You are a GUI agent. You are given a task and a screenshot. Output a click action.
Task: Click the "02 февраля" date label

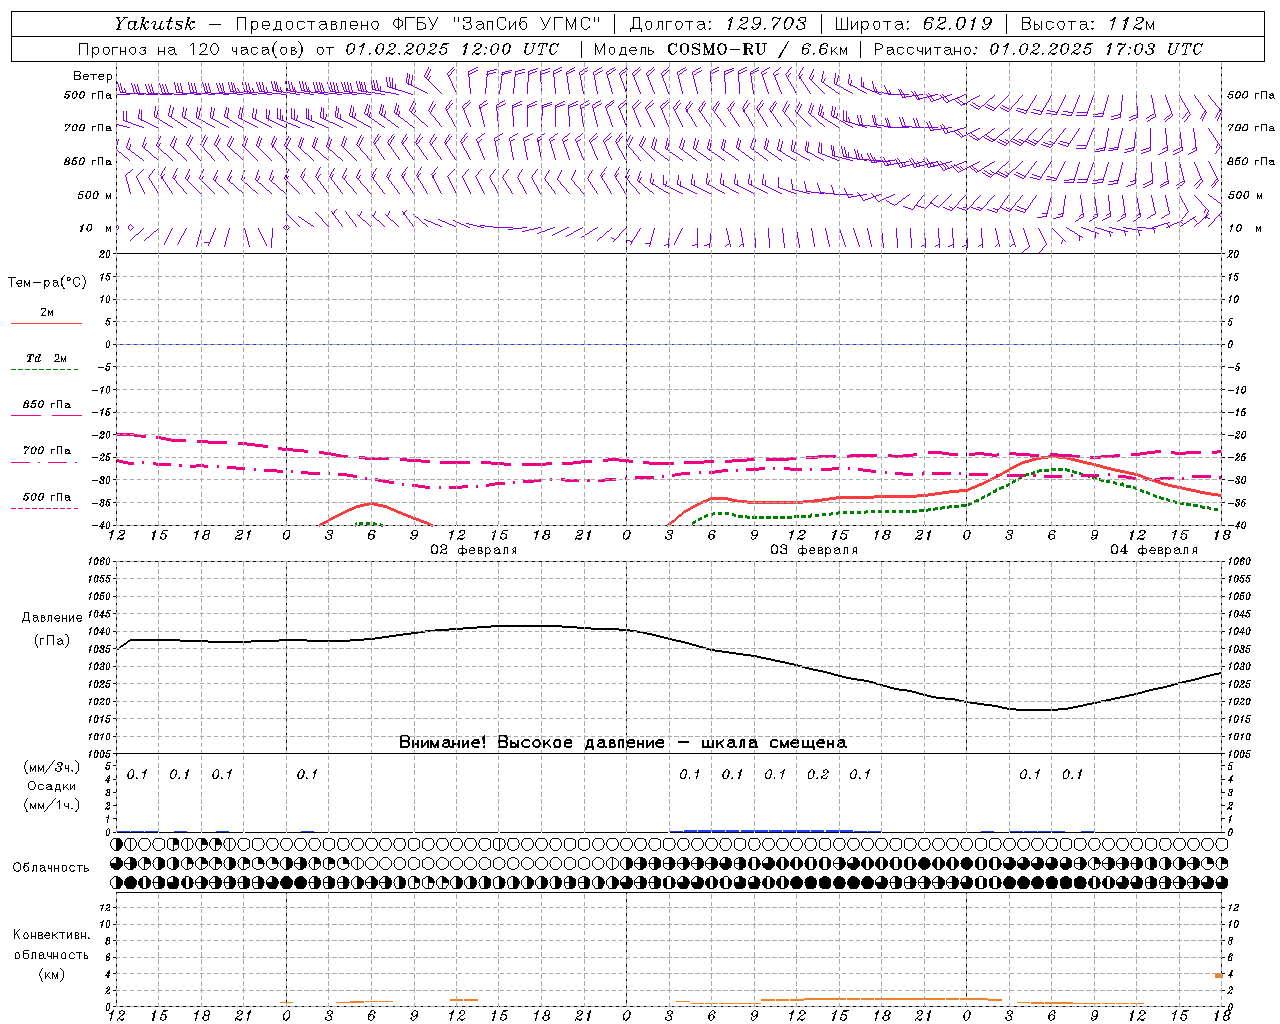point(474,550)
